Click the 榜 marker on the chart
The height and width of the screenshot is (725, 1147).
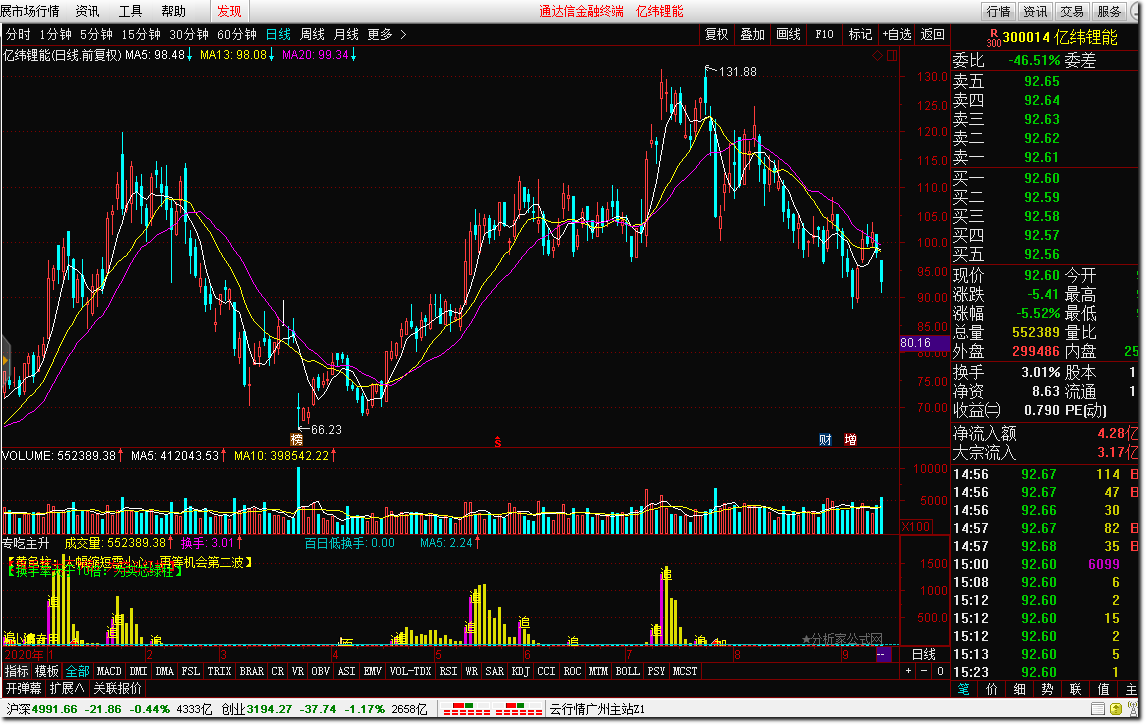coord(296,440)
